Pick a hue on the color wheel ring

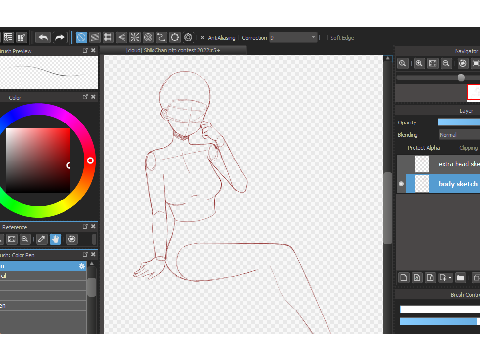[90, 161]
